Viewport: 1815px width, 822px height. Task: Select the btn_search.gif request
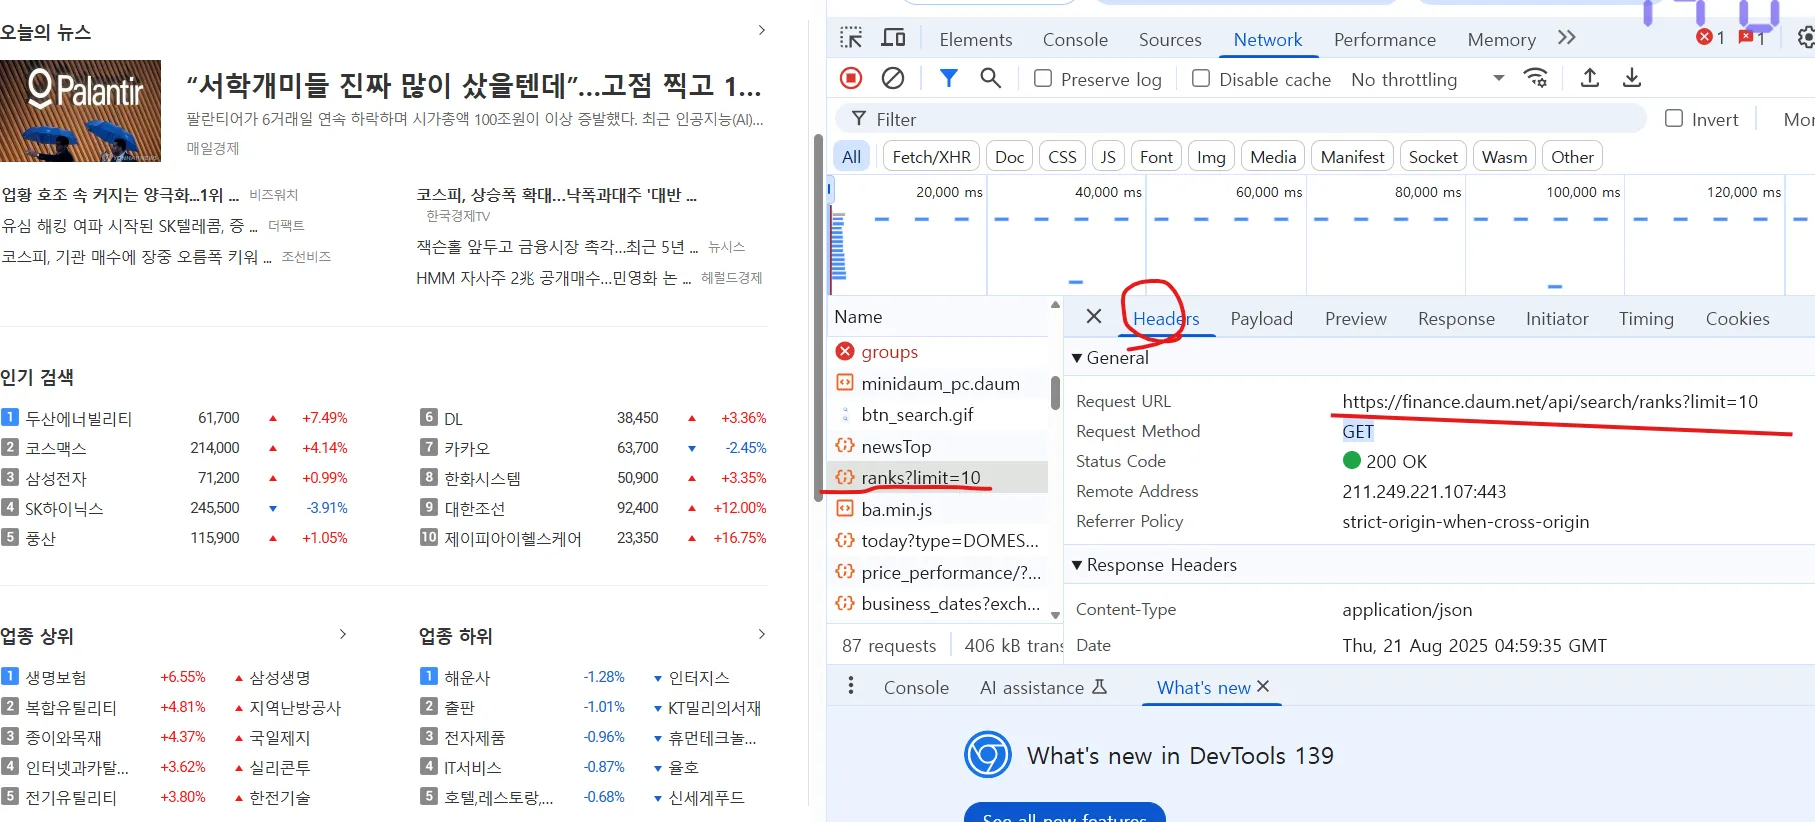(940, 414)
